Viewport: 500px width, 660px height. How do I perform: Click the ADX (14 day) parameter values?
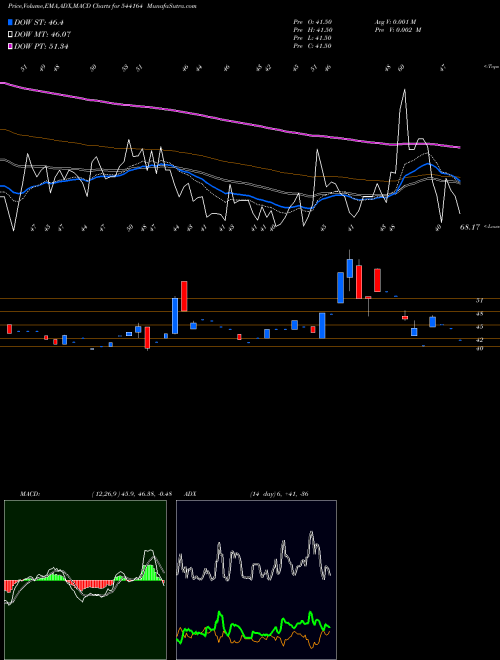(279, 494)
